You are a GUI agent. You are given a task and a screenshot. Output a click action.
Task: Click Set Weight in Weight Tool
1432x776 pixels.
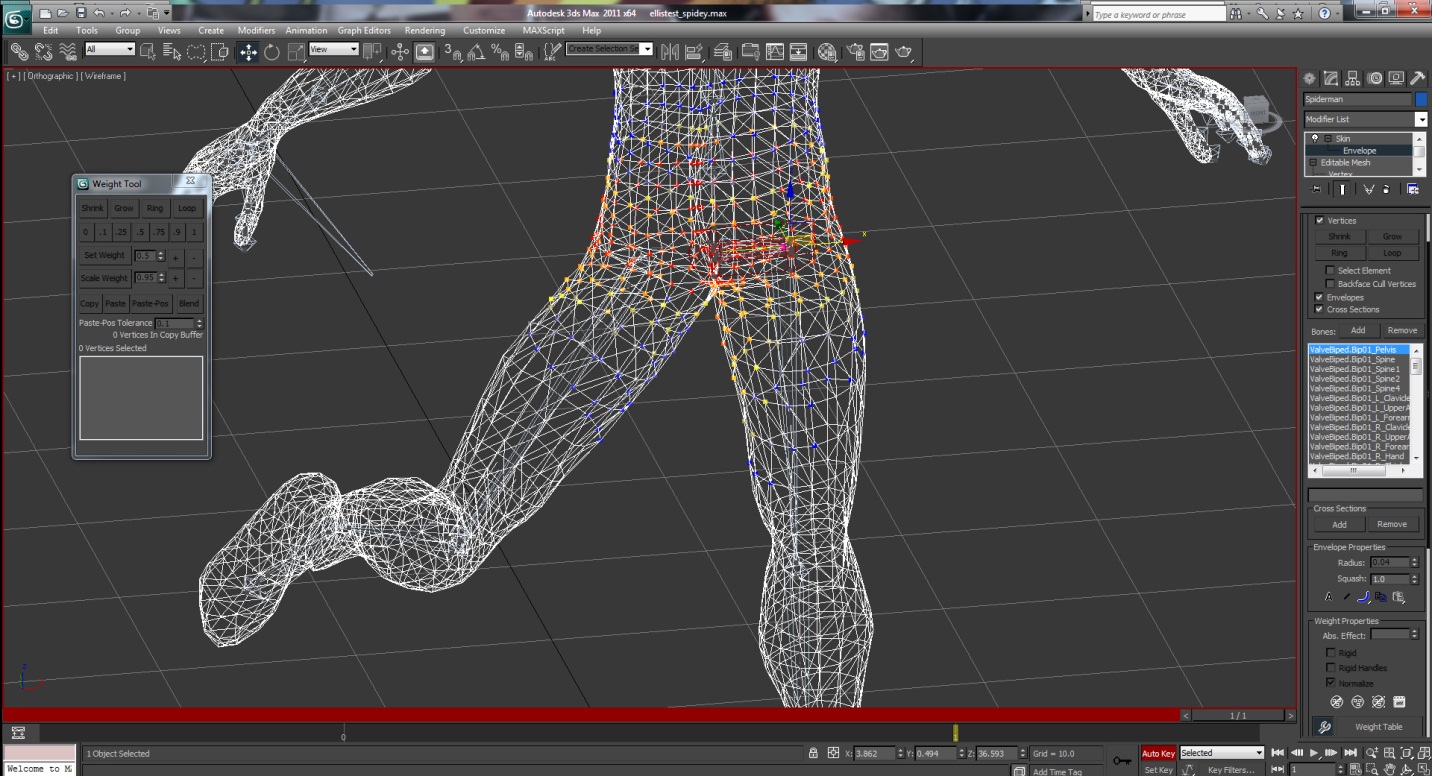[104, 255]
